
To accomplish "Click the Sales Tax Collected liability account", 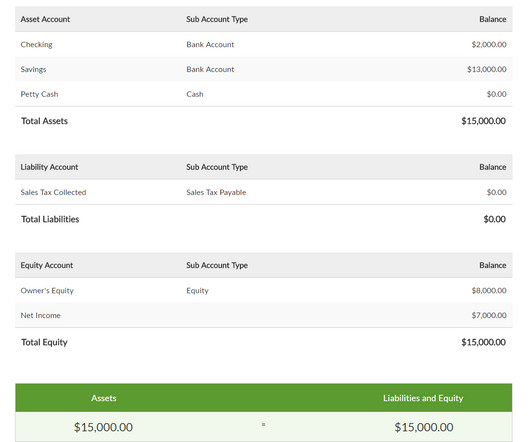I will click(x=53, y=192).
